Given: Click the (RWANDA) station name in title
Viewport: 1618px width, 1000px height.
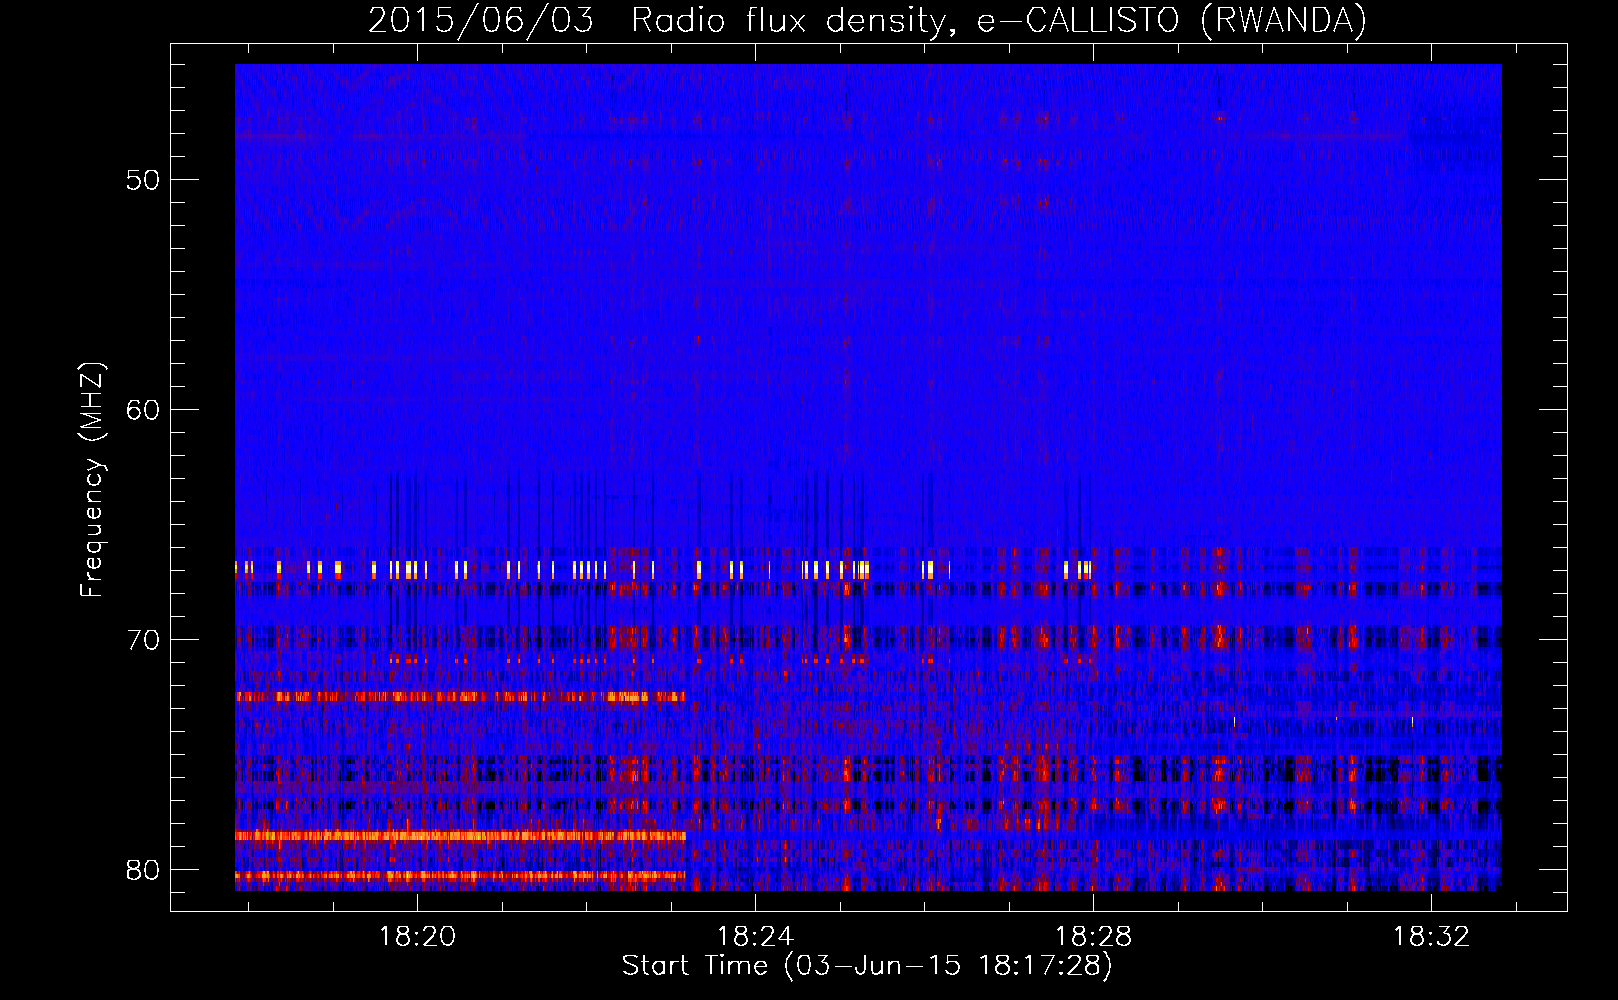Looking at the screenshot, I should click(x=1283, y=21).
